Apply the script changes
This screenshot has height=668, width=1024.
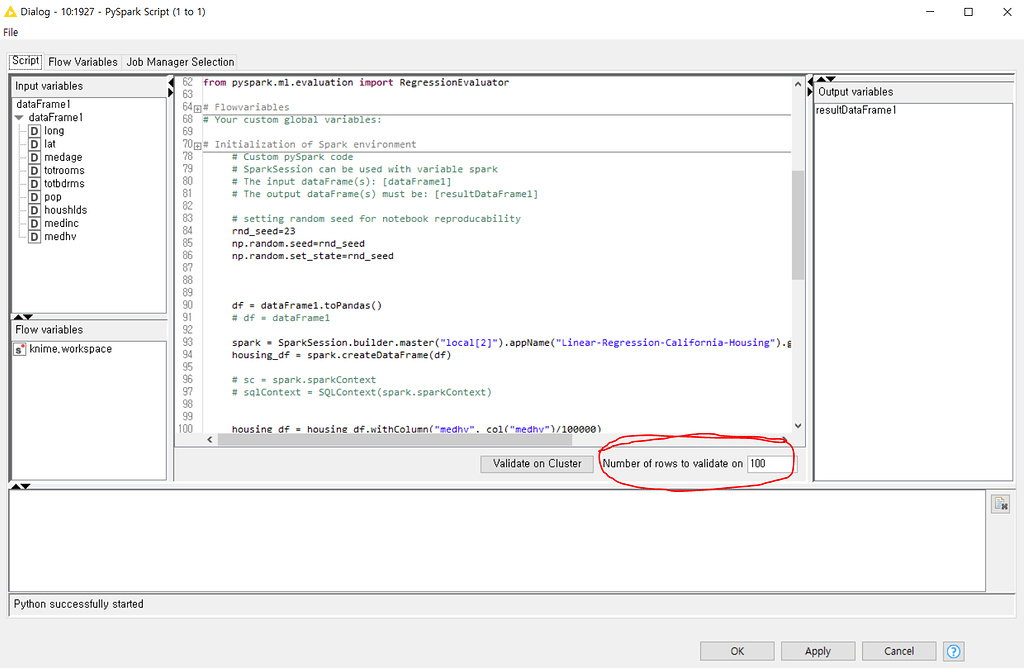817,651
